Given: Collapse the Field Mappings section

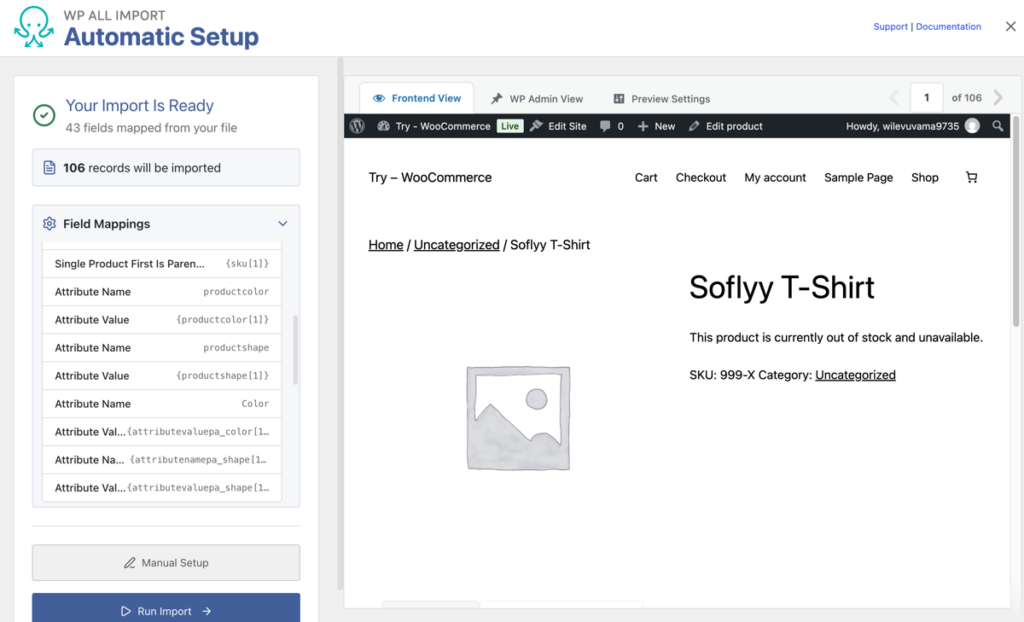Looking at the screenshot, I should [283, 223].
